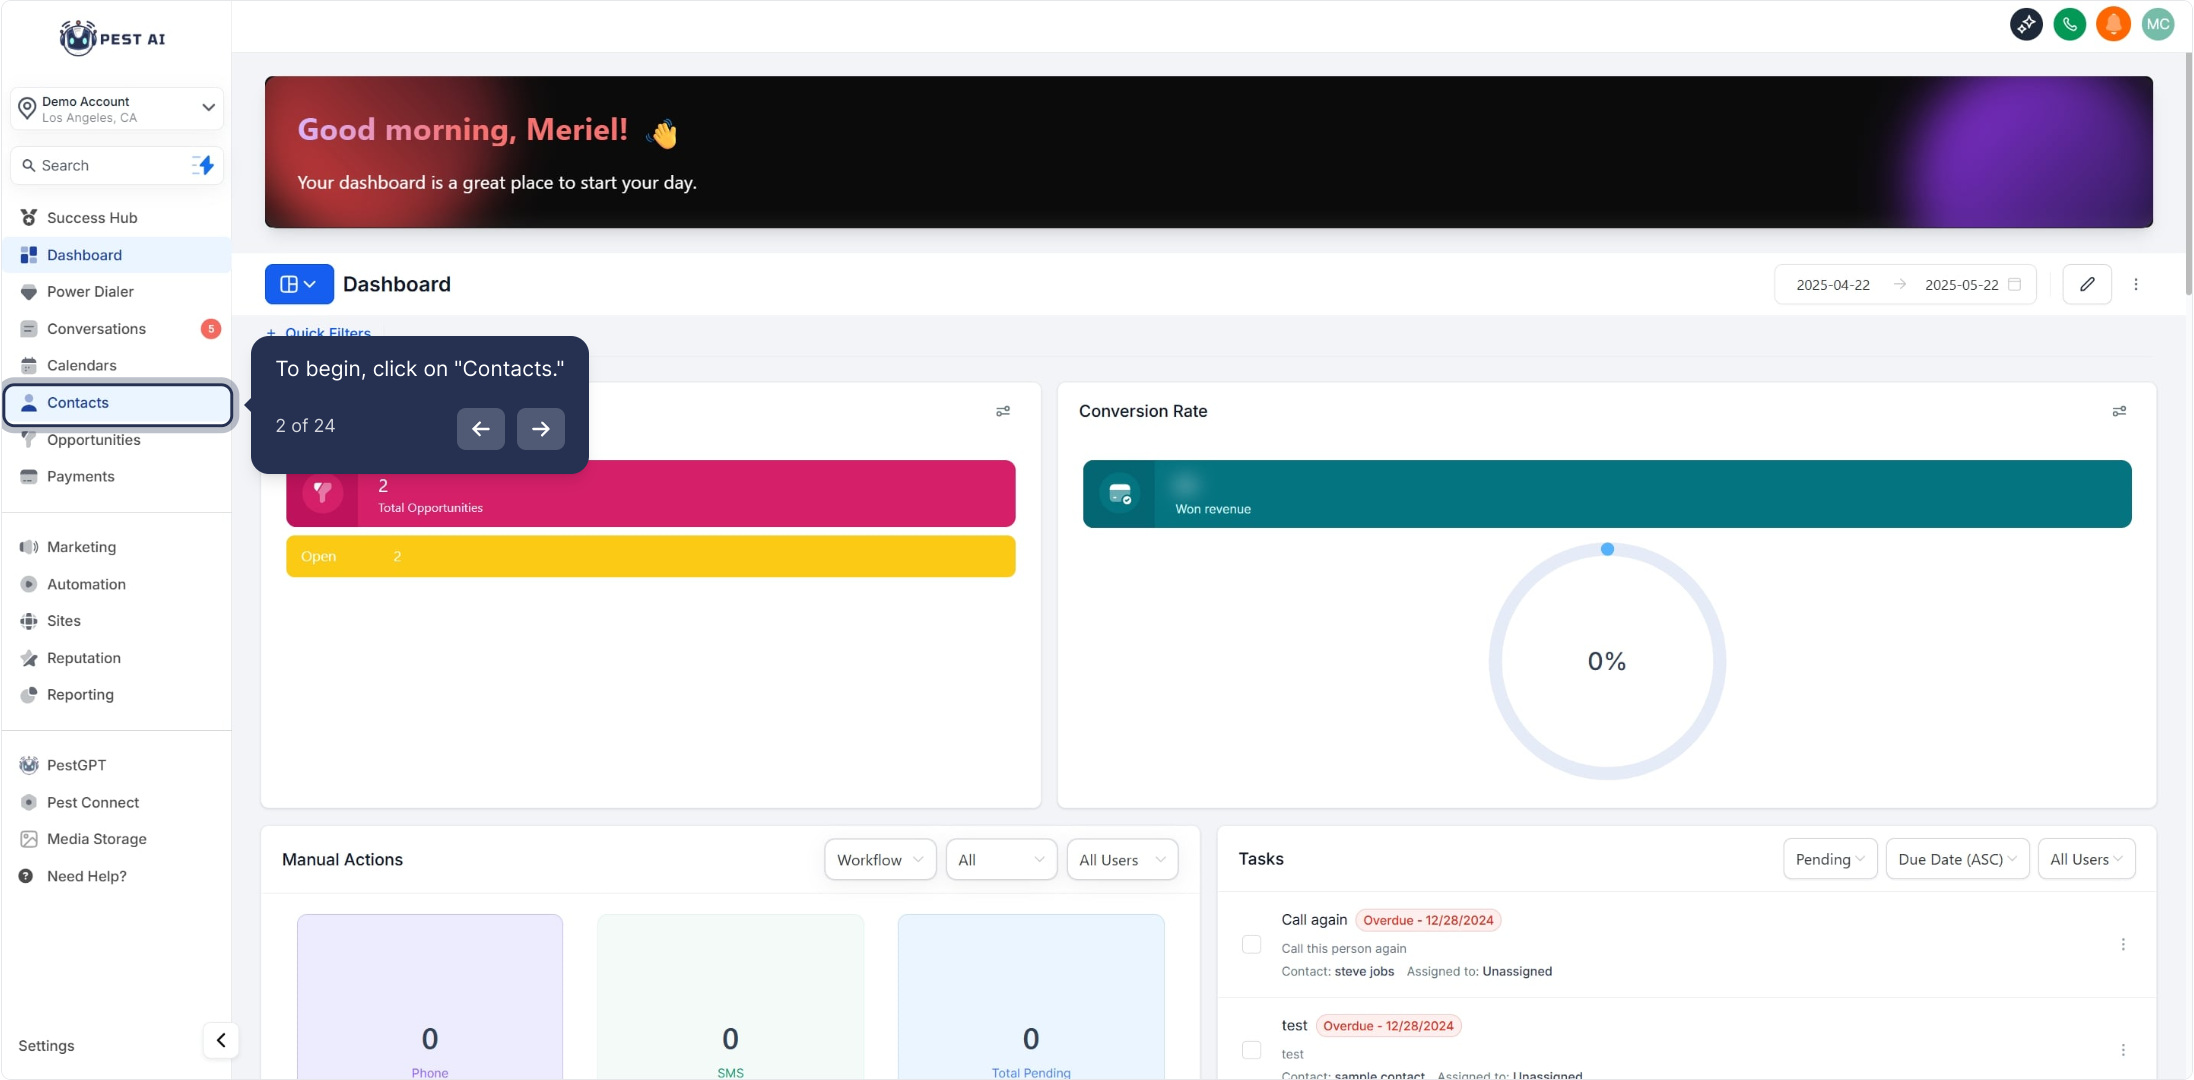
Task: Click the lightning bolt quick action icon
Action: tap(203, 165)
